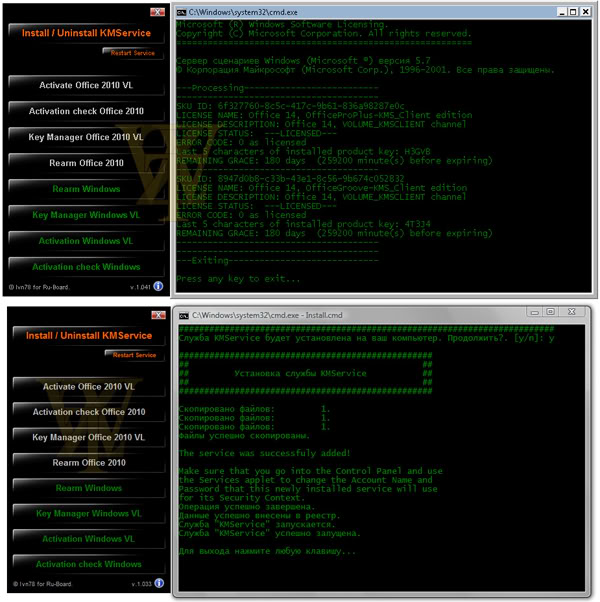Run Activation check Windows in v.1.033 panel

tap(89, 564)
